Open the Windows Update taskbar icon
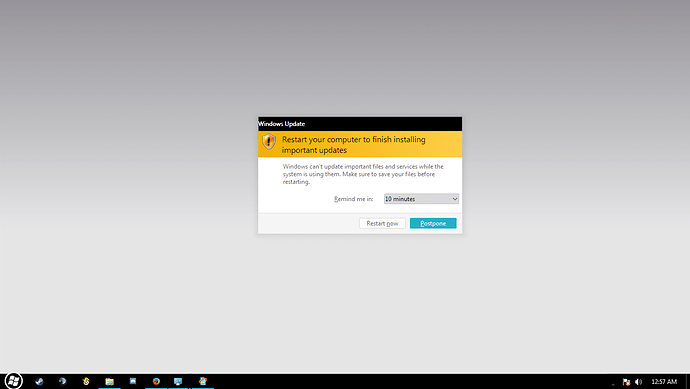Viewport: 690px width, 389px height. pos(202,382)
